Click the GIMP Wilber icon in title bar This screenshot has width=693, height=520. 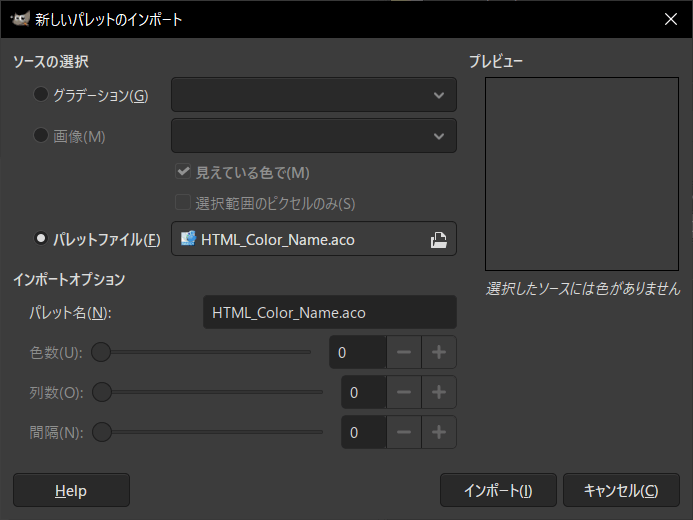[x=20, y=19]
